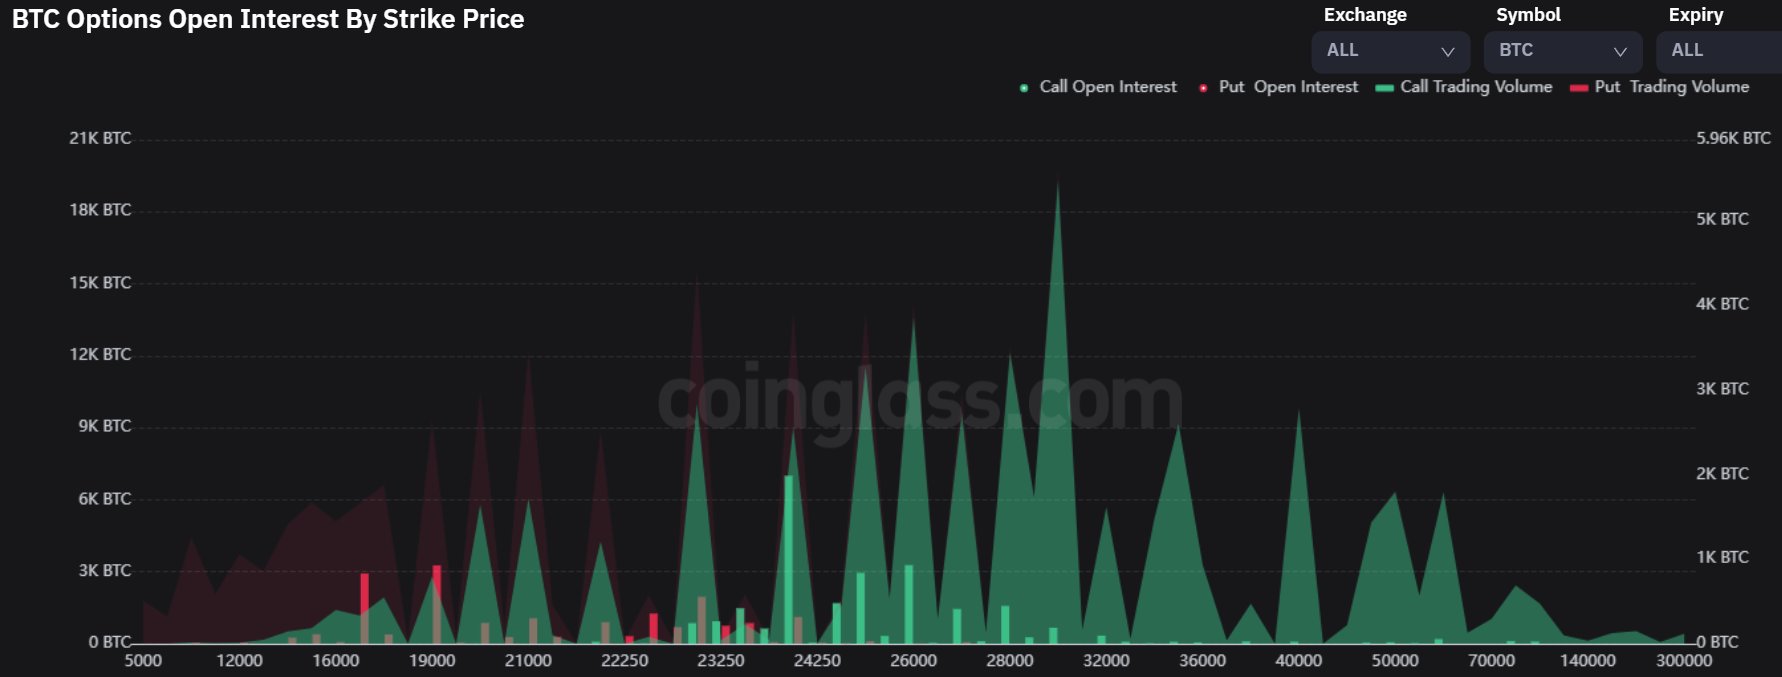Click the green volume peak above 40000
The image size is (1782, 677).
tap(1299, 415)
